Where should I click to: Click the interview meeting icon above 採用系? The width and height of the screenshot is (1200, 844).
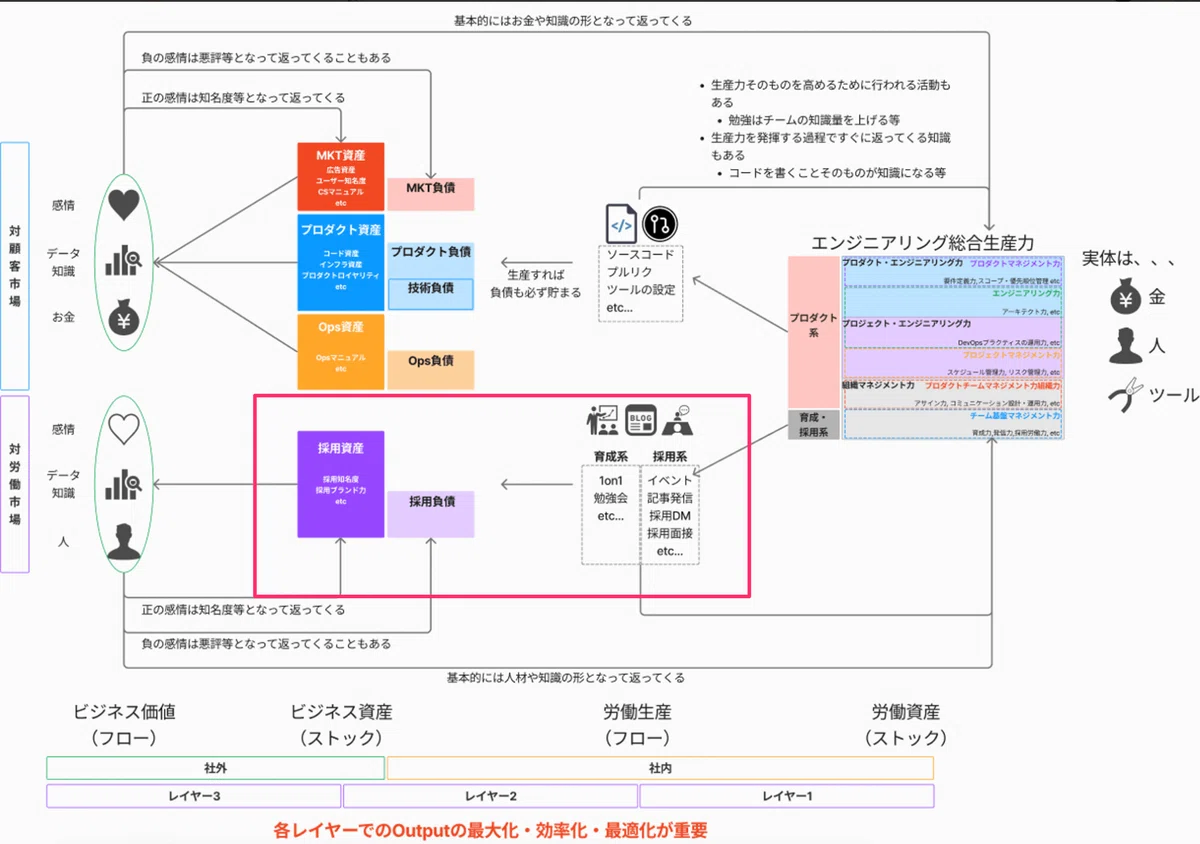pos(678,421)
